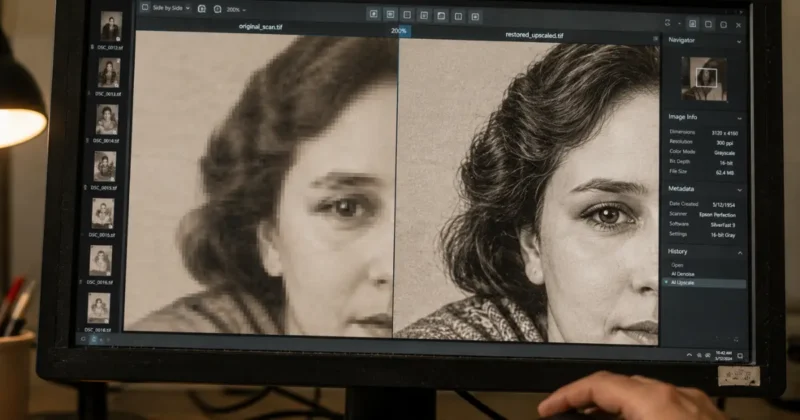Click the 62.4 MB file size value
Viewport: 800px width, 420px height.
pos(724,173)
